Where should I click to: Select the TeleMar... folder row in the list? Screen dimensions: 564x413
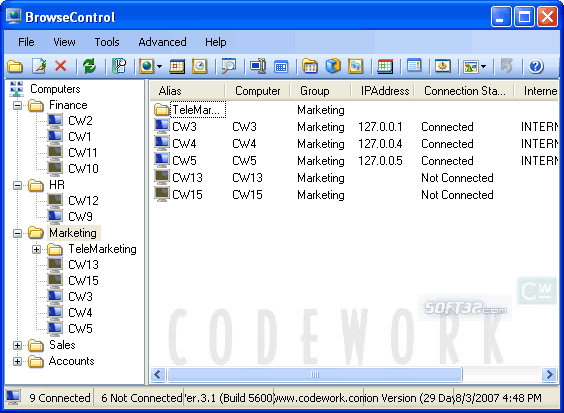(354, 110)
